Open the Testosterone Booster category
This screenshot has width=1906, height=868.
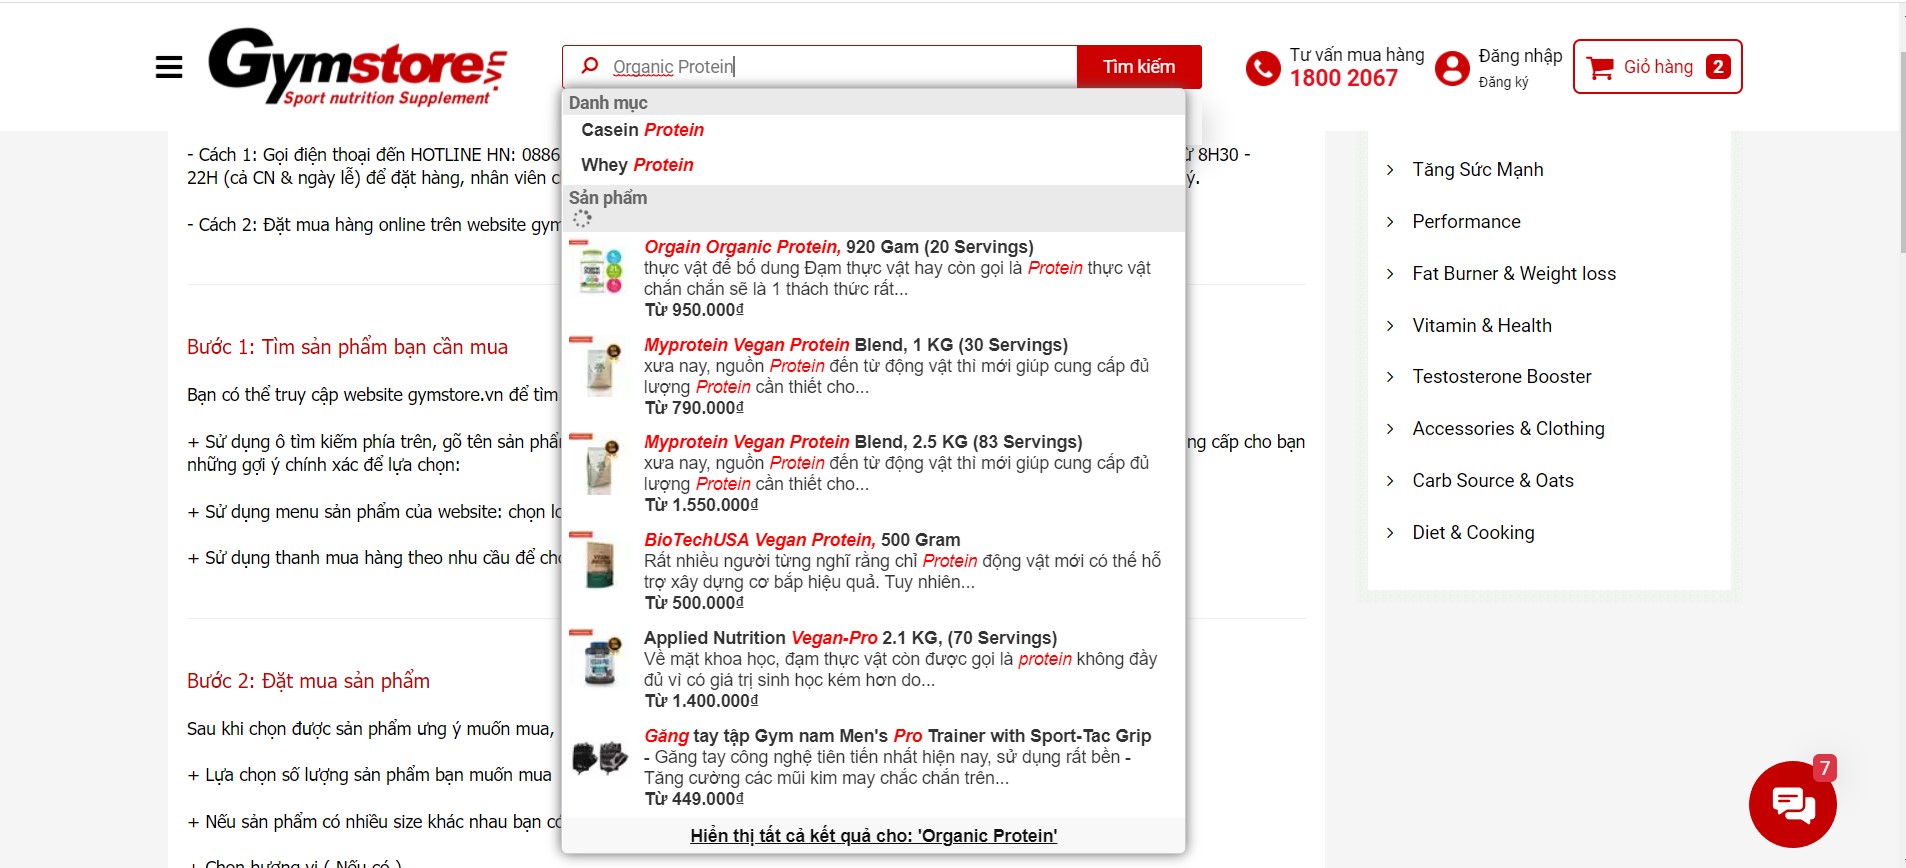pyautogui.click(x=1502, y=377)
